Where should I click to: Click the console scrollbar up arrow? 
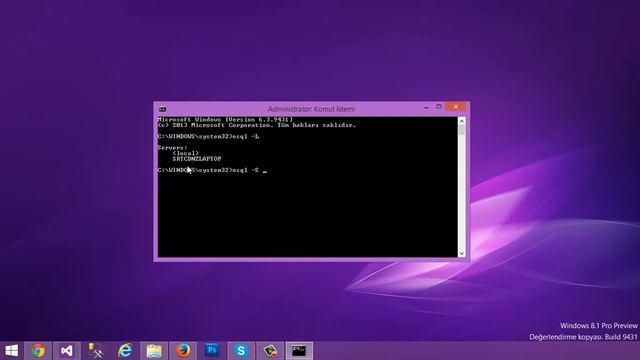[462, 121]
